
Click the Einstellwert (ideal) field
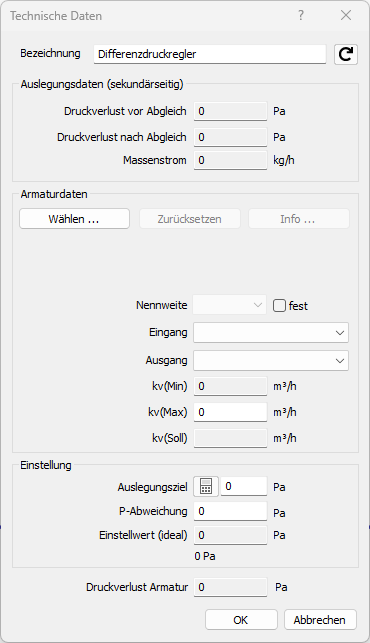230,536
